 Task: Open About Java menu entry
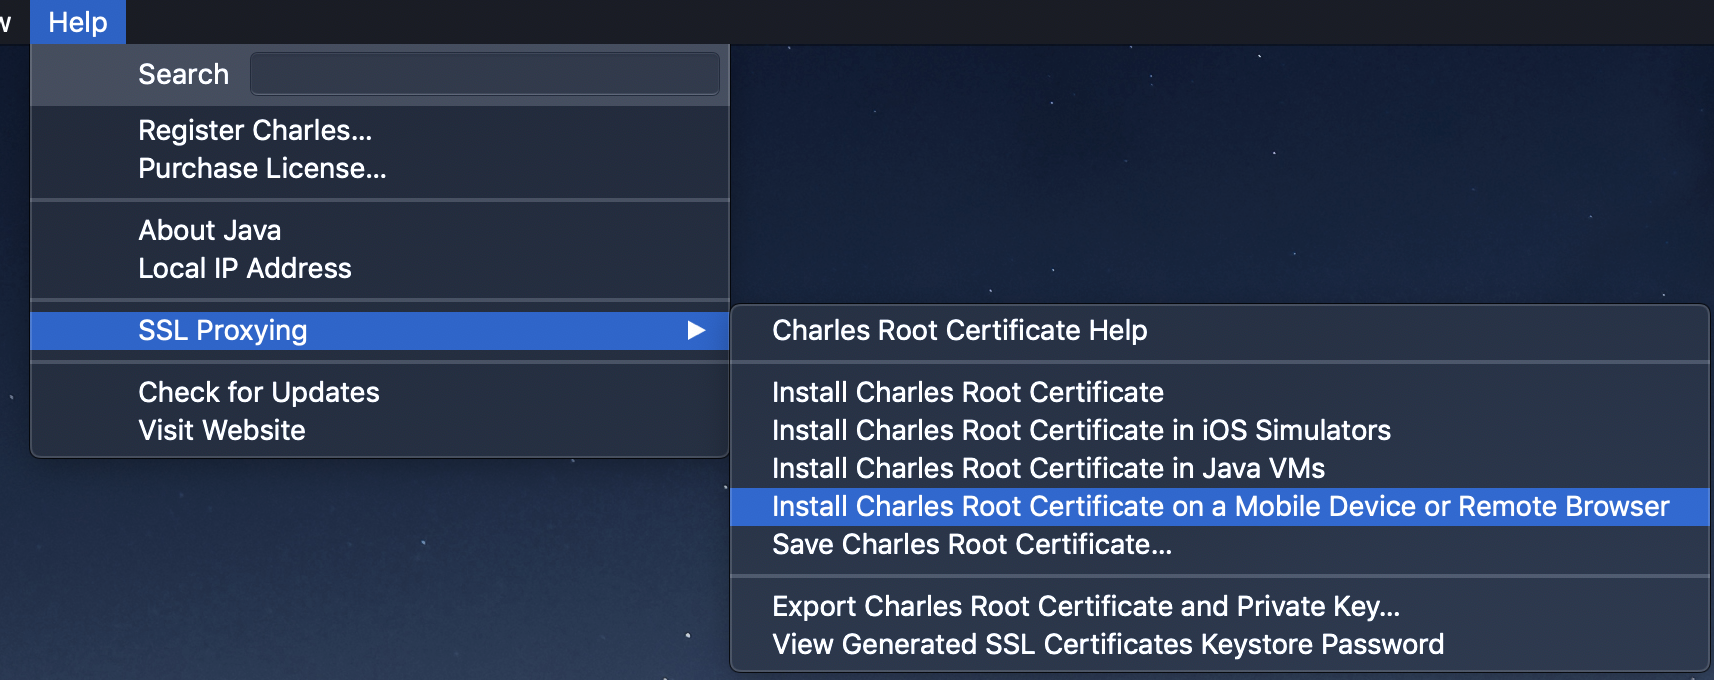click(x=380, y=230)
